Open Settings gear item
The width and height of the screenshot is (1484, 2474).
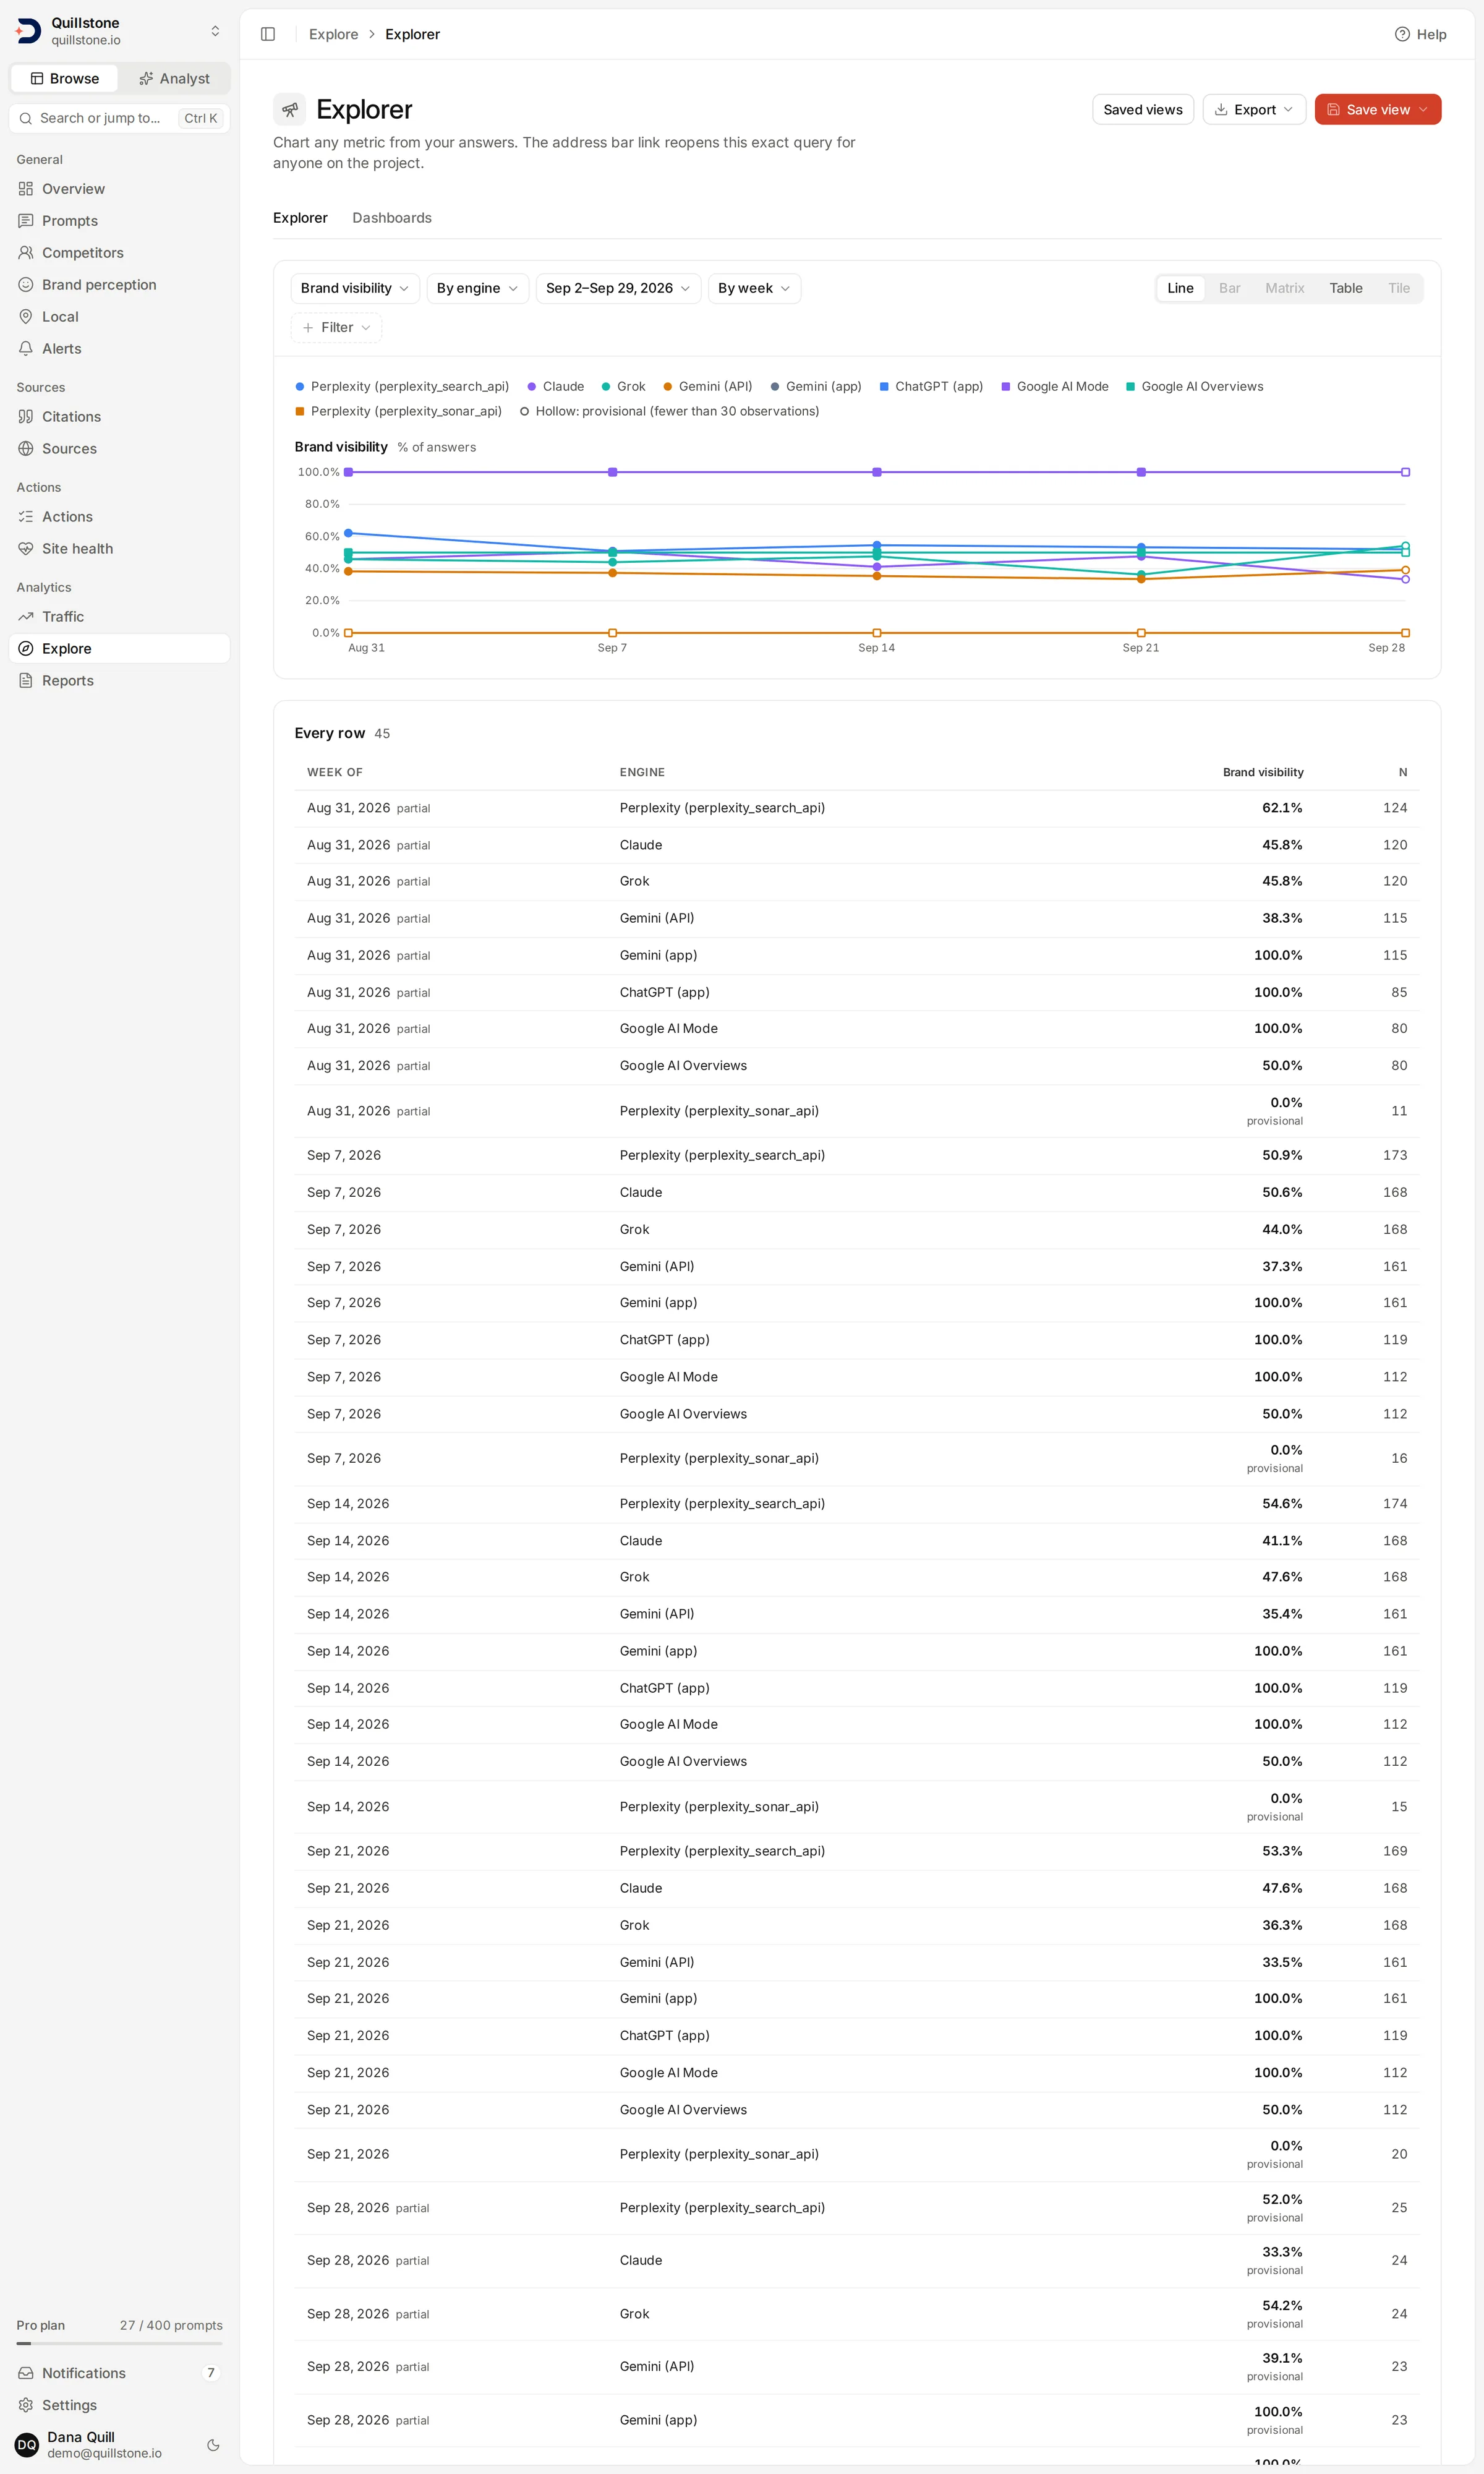click(x=119, y=2405)
